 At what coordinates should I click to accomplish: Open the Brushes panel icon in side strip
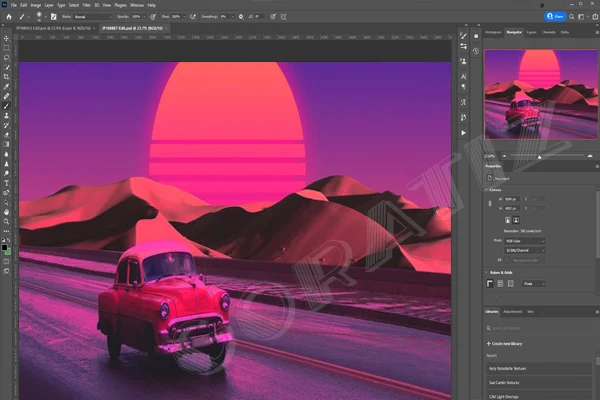click(x=463, y=36)
